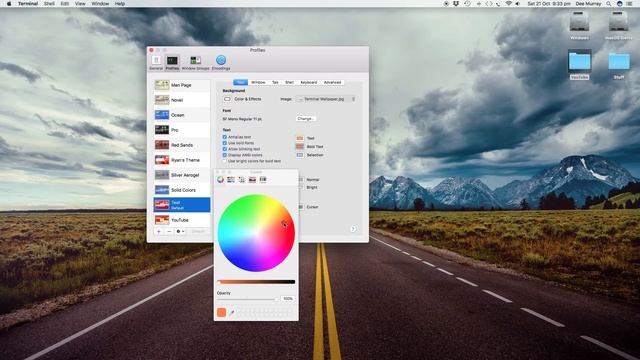Open the background Image popup menu
This screenshot has width=640, height=360.
326,99
